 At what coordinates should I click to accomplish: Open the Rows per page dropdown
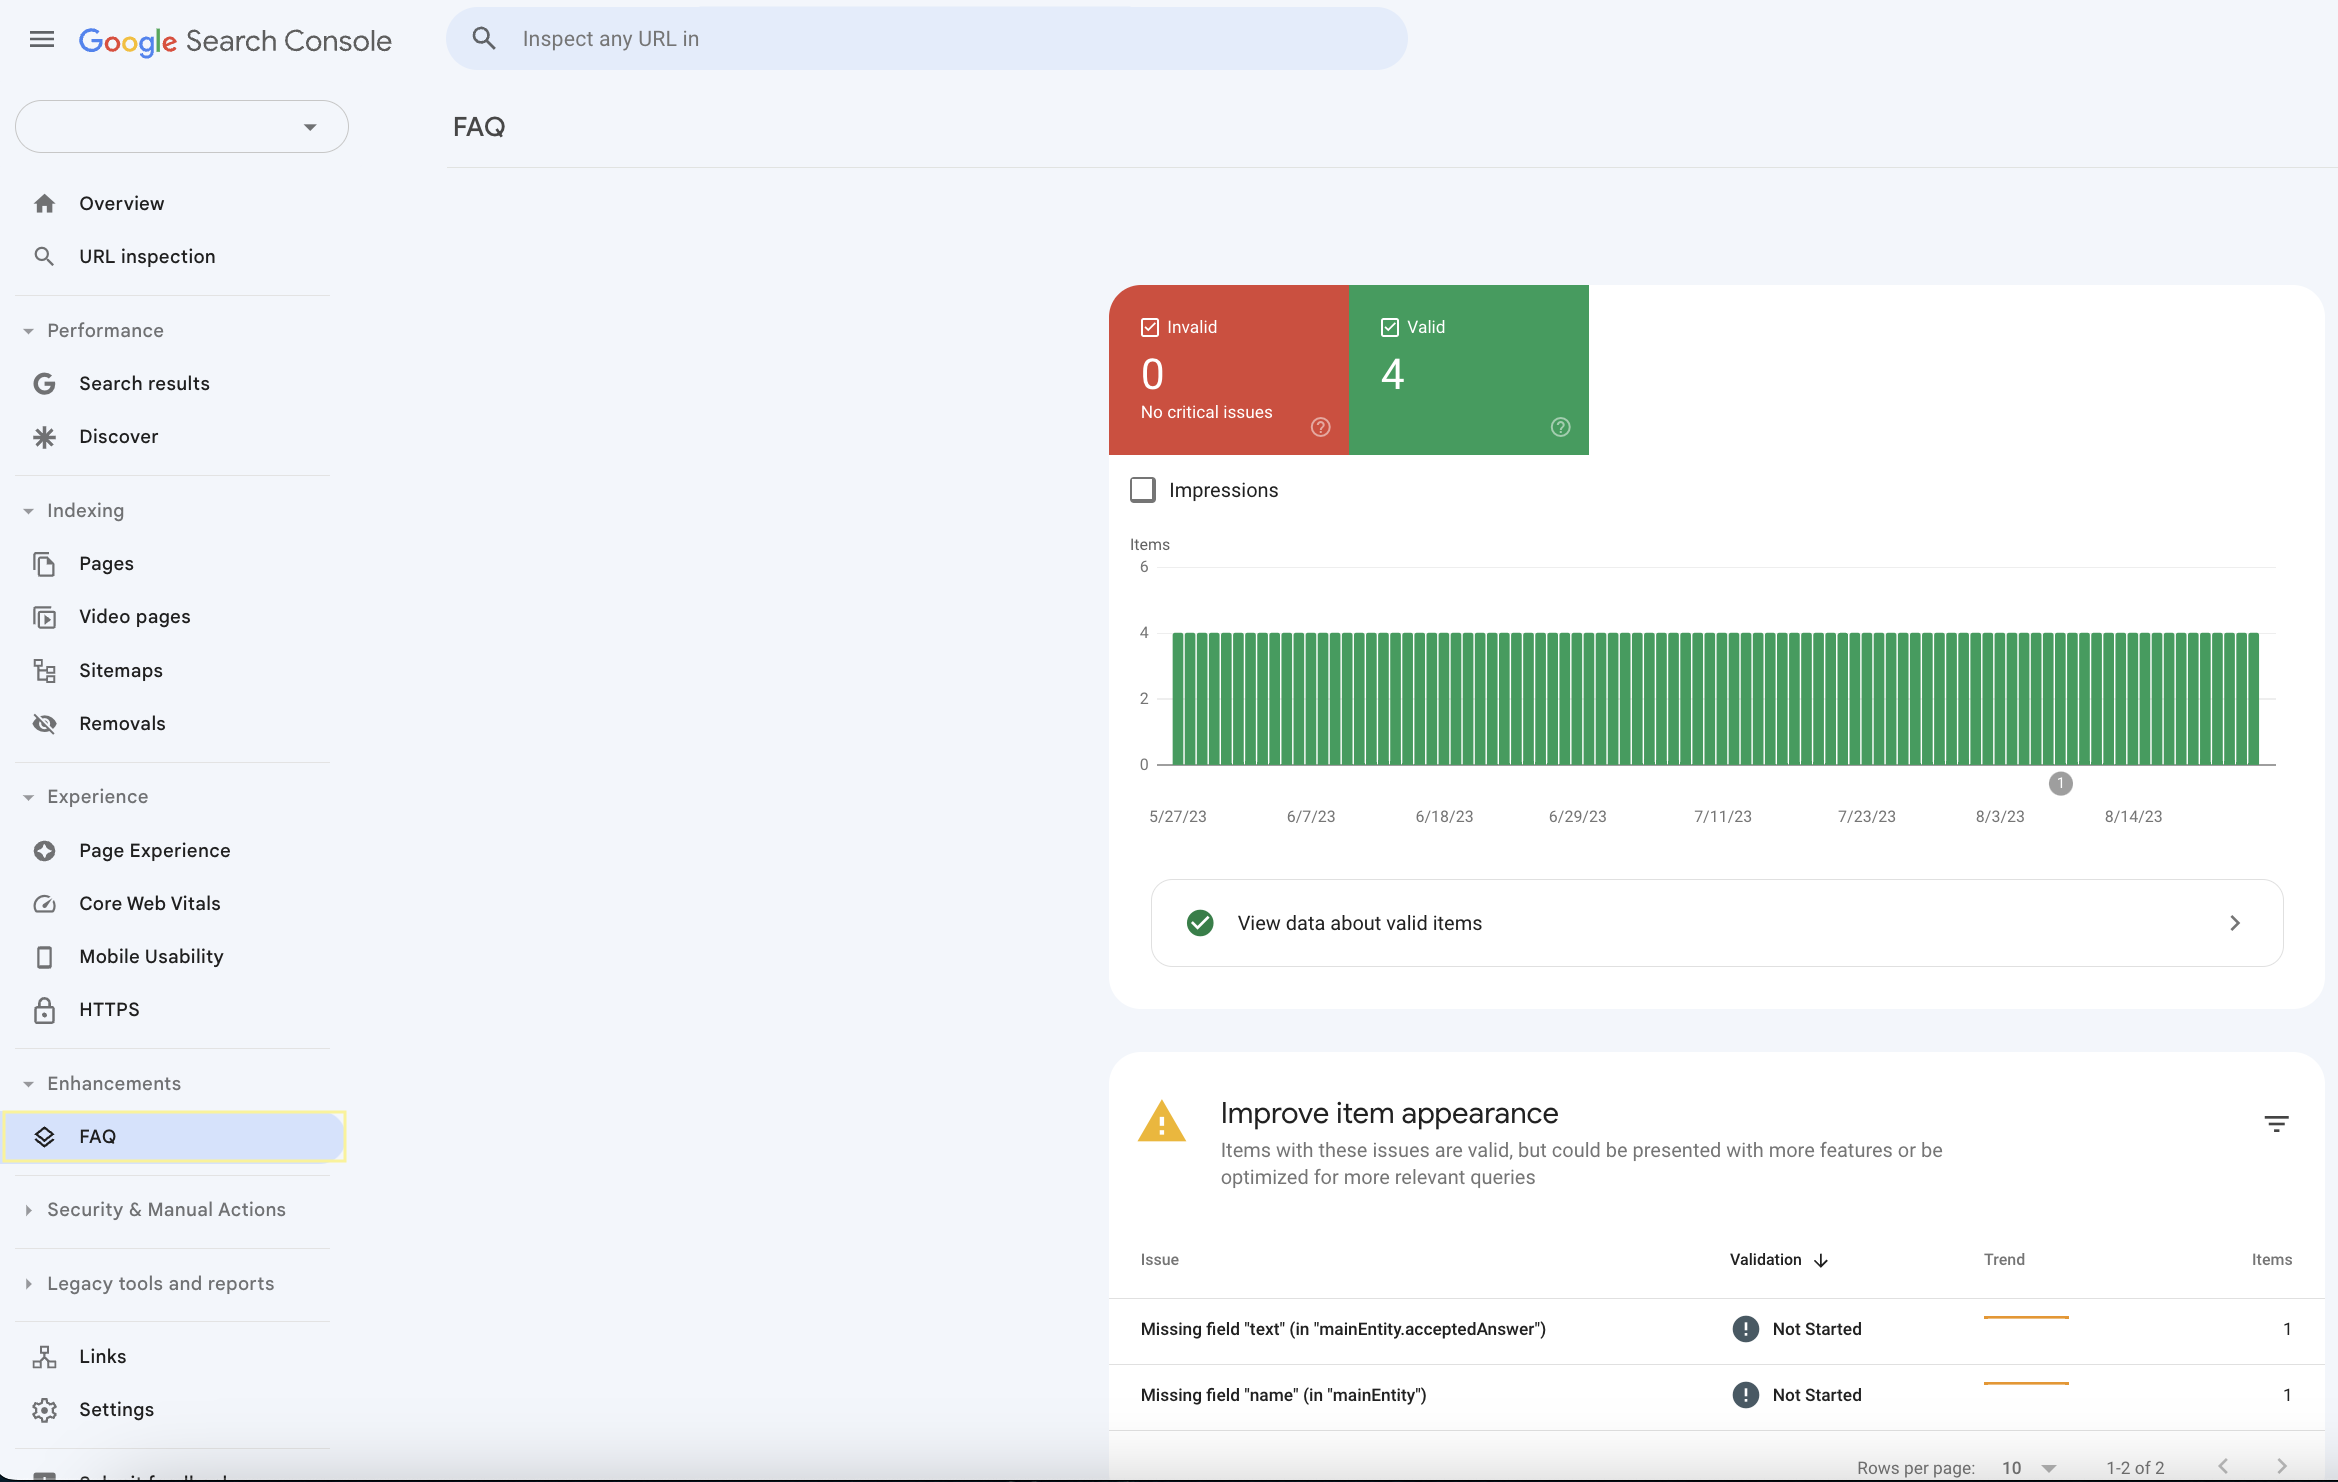pyautogui.click(x=2030, y=1468)
